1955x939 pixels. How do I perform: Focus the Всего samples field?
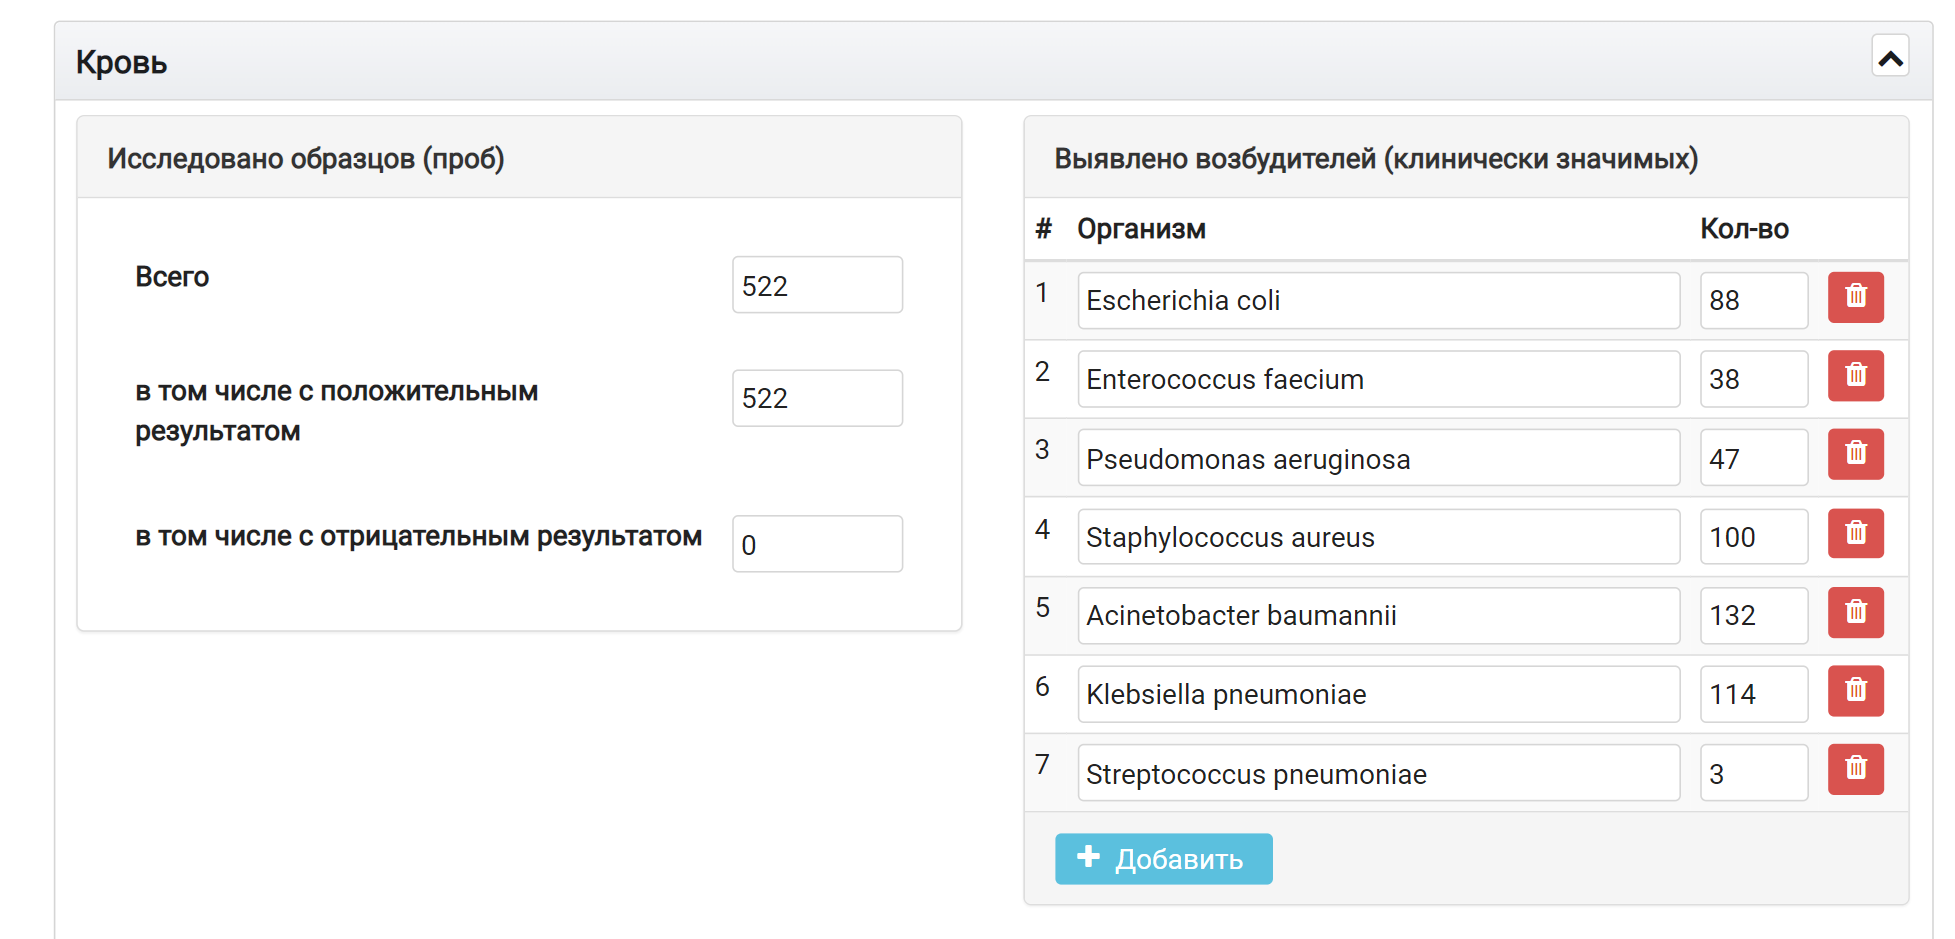(817, 285)
